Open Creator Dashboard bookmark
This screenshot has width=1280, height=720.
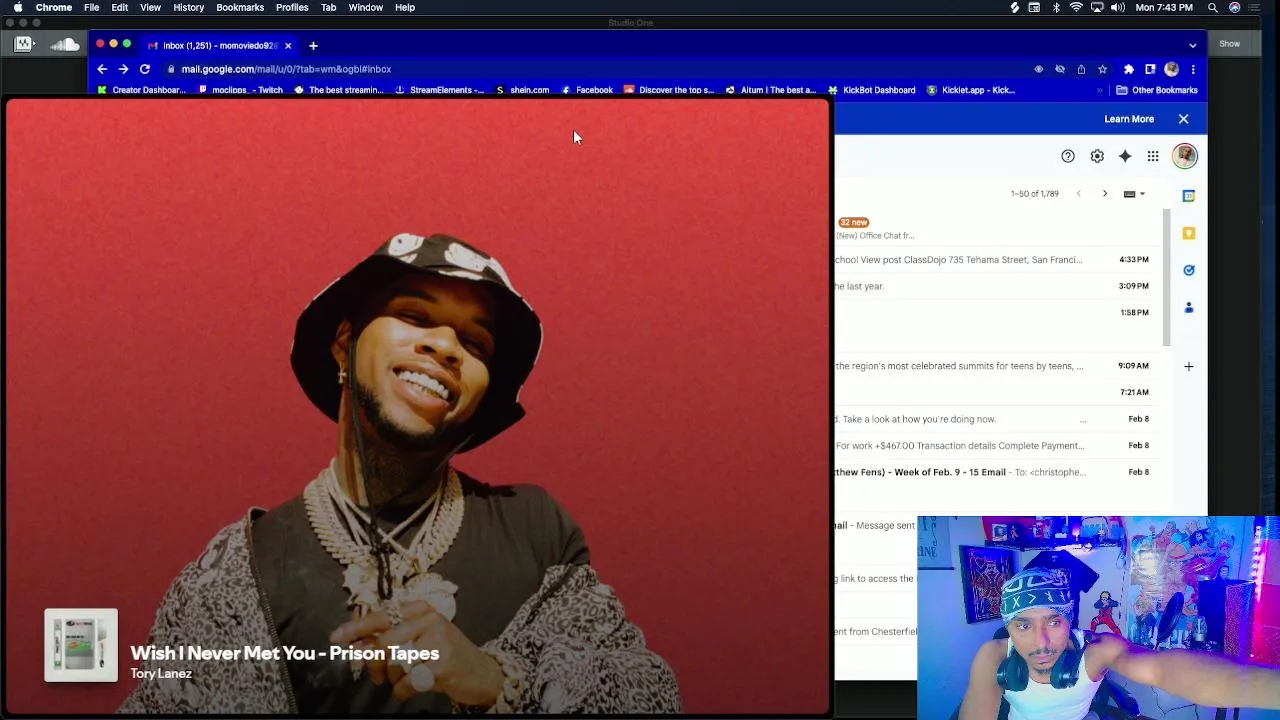(141, 90)
